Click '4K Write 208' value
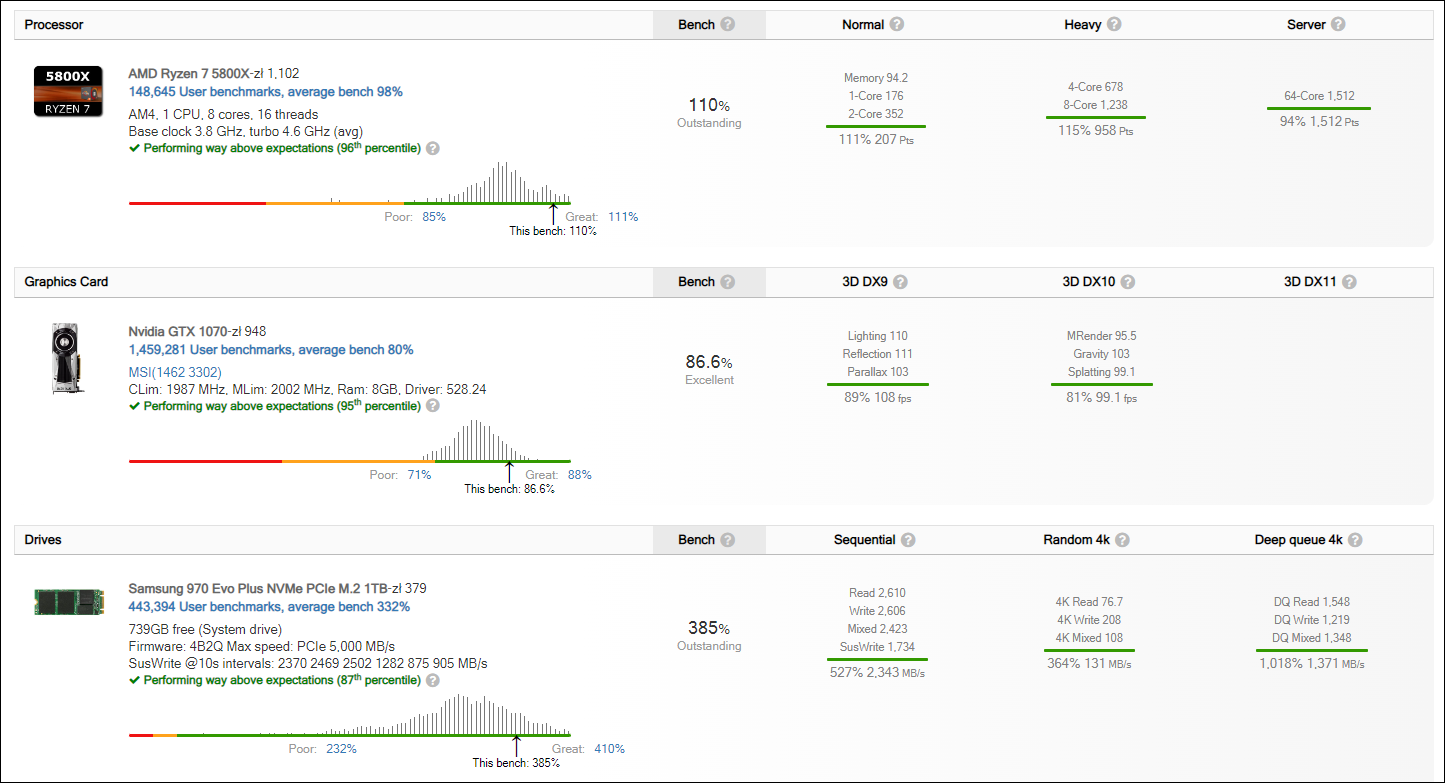The image size is (1445, 783). coord(1089,620)
